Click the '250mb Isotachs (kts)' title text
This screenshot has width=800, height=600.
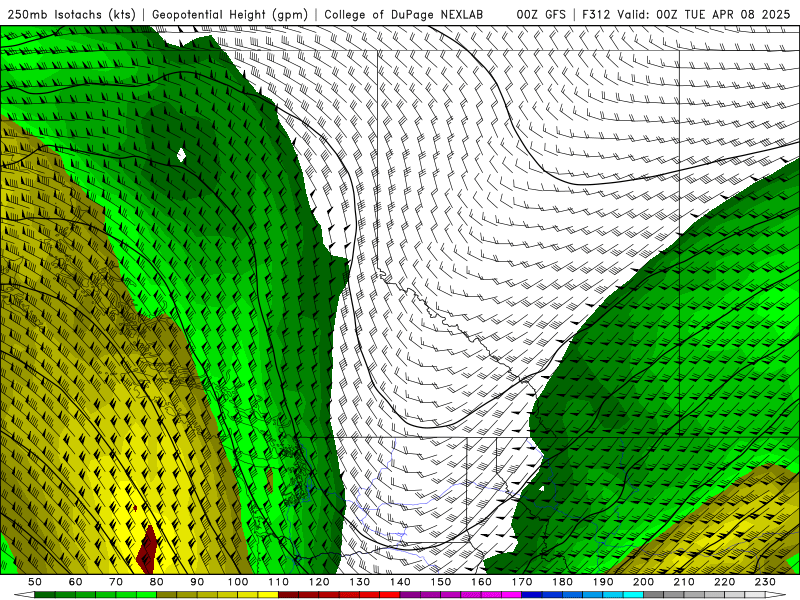71,15
